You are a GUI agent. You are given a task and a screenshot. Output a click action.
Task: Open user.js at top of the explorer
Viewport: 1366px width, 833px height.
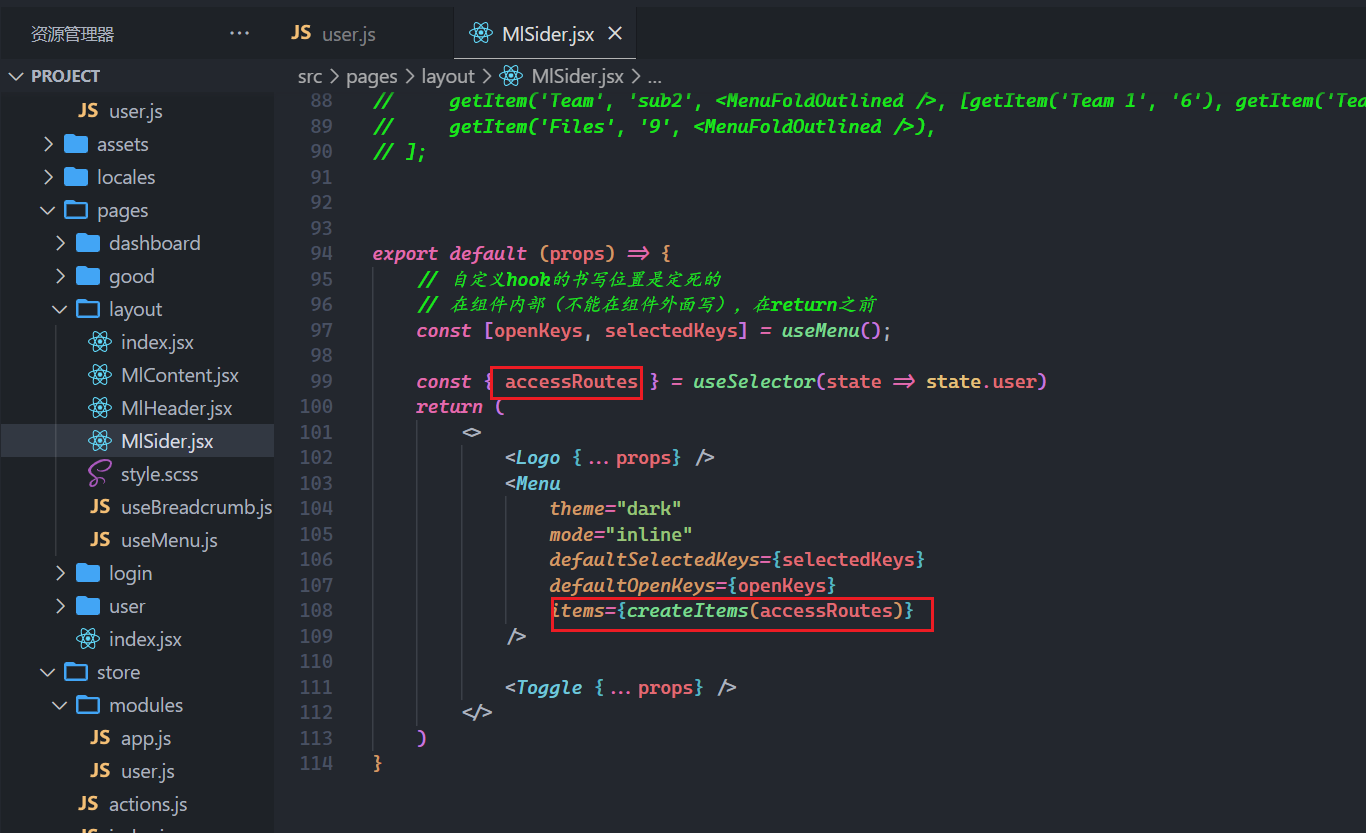(137, 112)
